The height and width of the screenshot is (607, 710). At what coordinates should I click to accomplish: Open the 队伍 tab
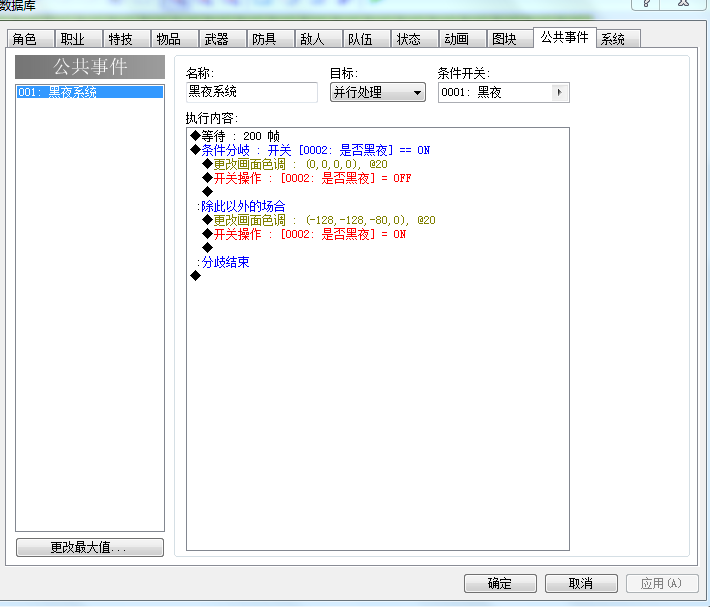366,39
